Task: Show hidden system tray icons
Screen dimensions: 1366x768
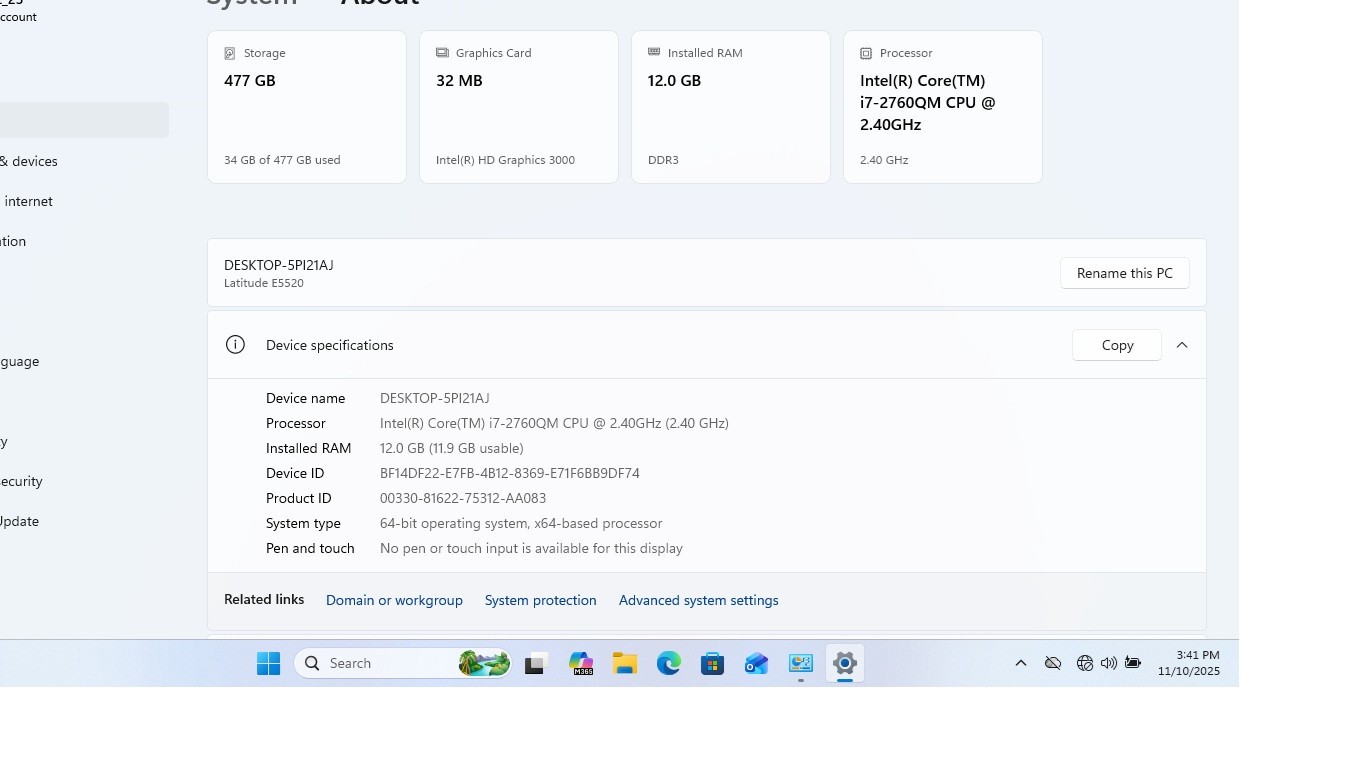Action: coord(1021,663)
